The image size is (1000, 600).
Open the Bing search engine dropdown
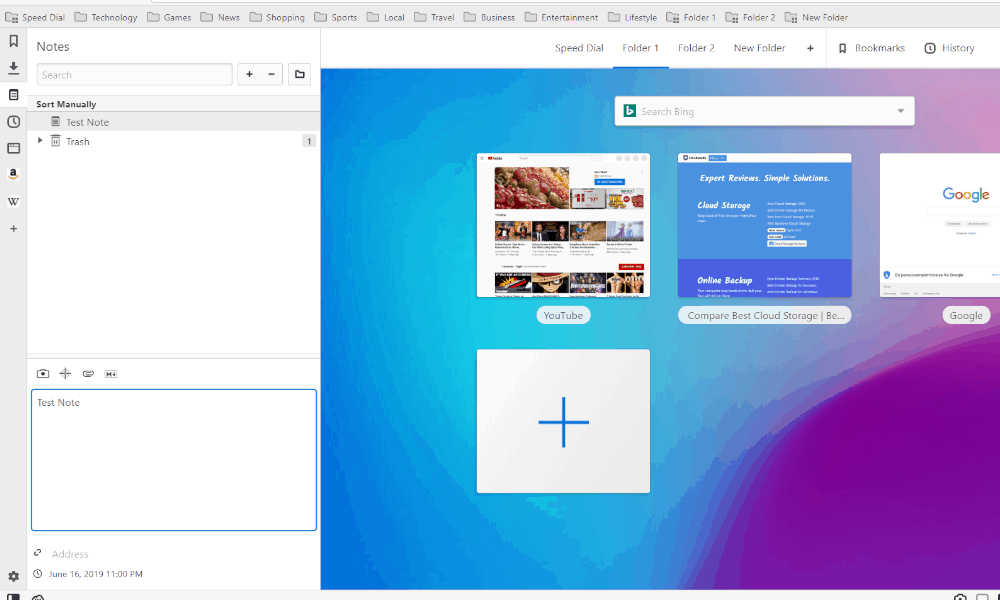point(900,111)
